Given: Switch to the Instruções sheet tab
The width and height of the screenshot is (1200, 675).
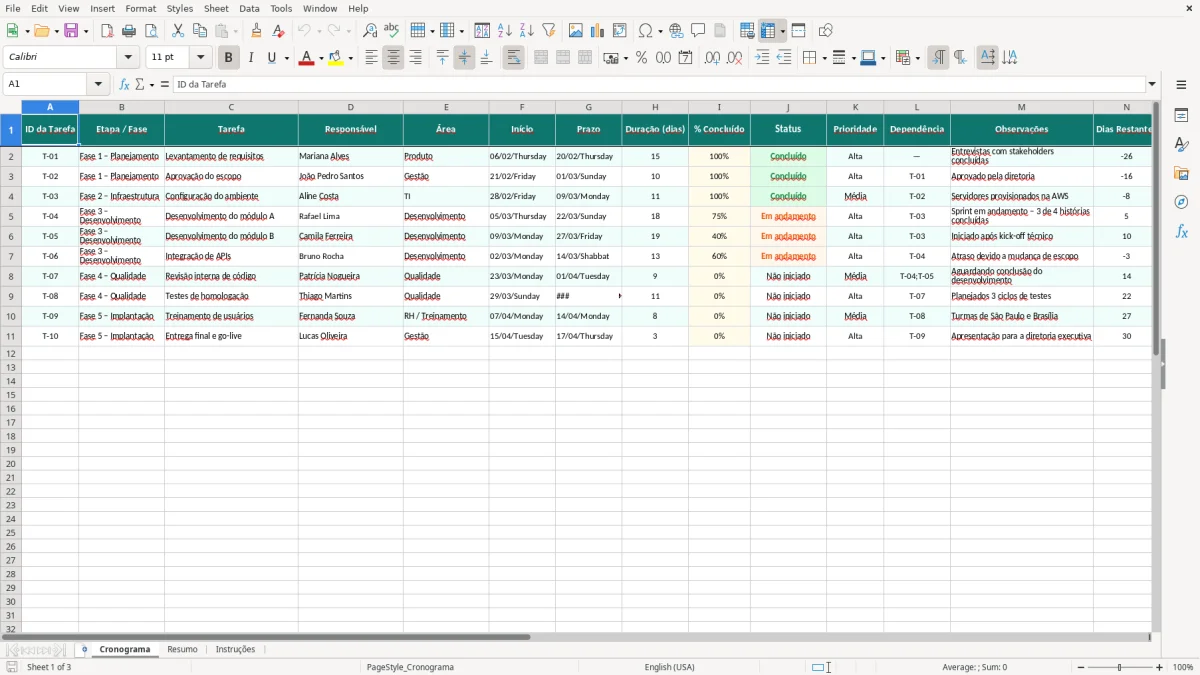Looking at the screenshot, I should pos(236,649).
